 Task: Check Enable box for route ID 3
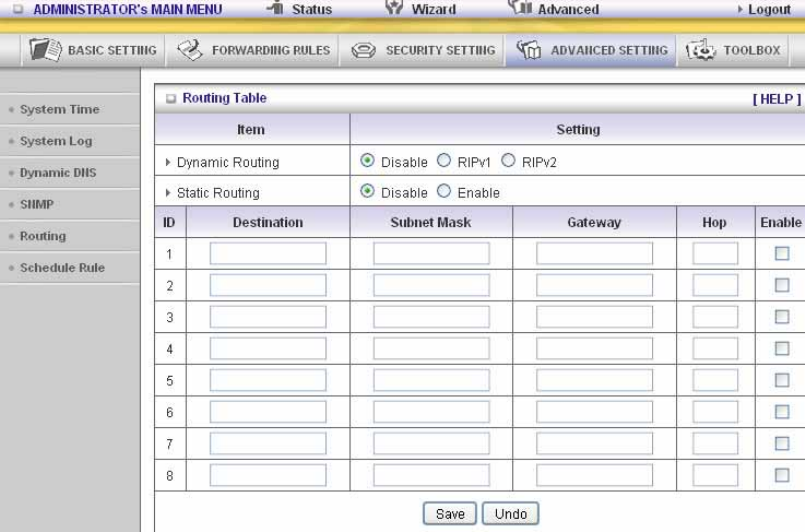coord(782,317)
